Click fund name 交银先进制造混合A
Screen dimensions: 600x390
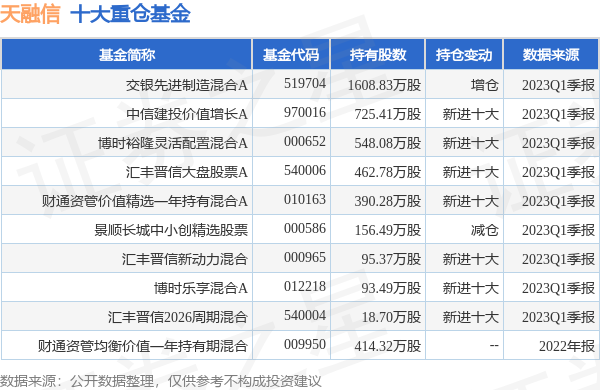click(x=187, y=85)
